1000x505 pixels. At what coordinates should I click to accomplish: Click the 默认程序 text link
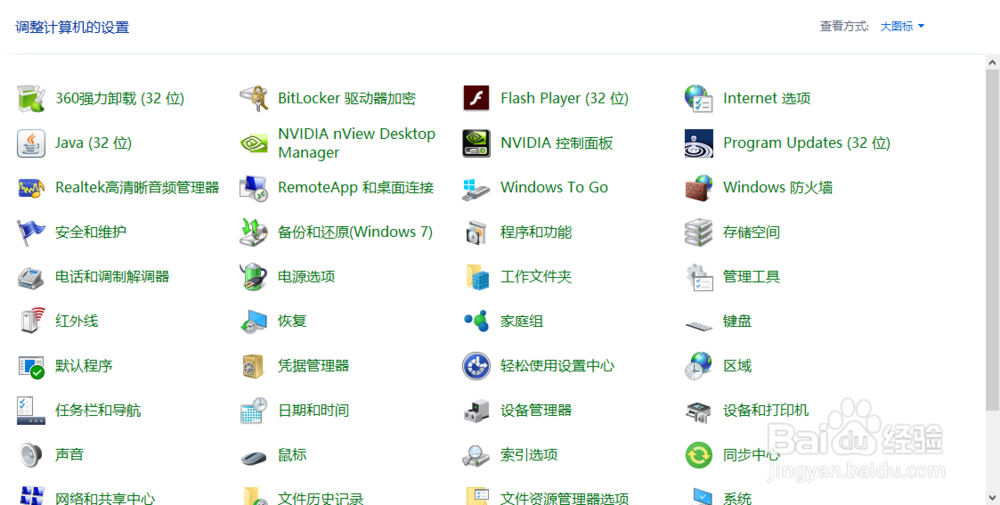pos(84,367)
